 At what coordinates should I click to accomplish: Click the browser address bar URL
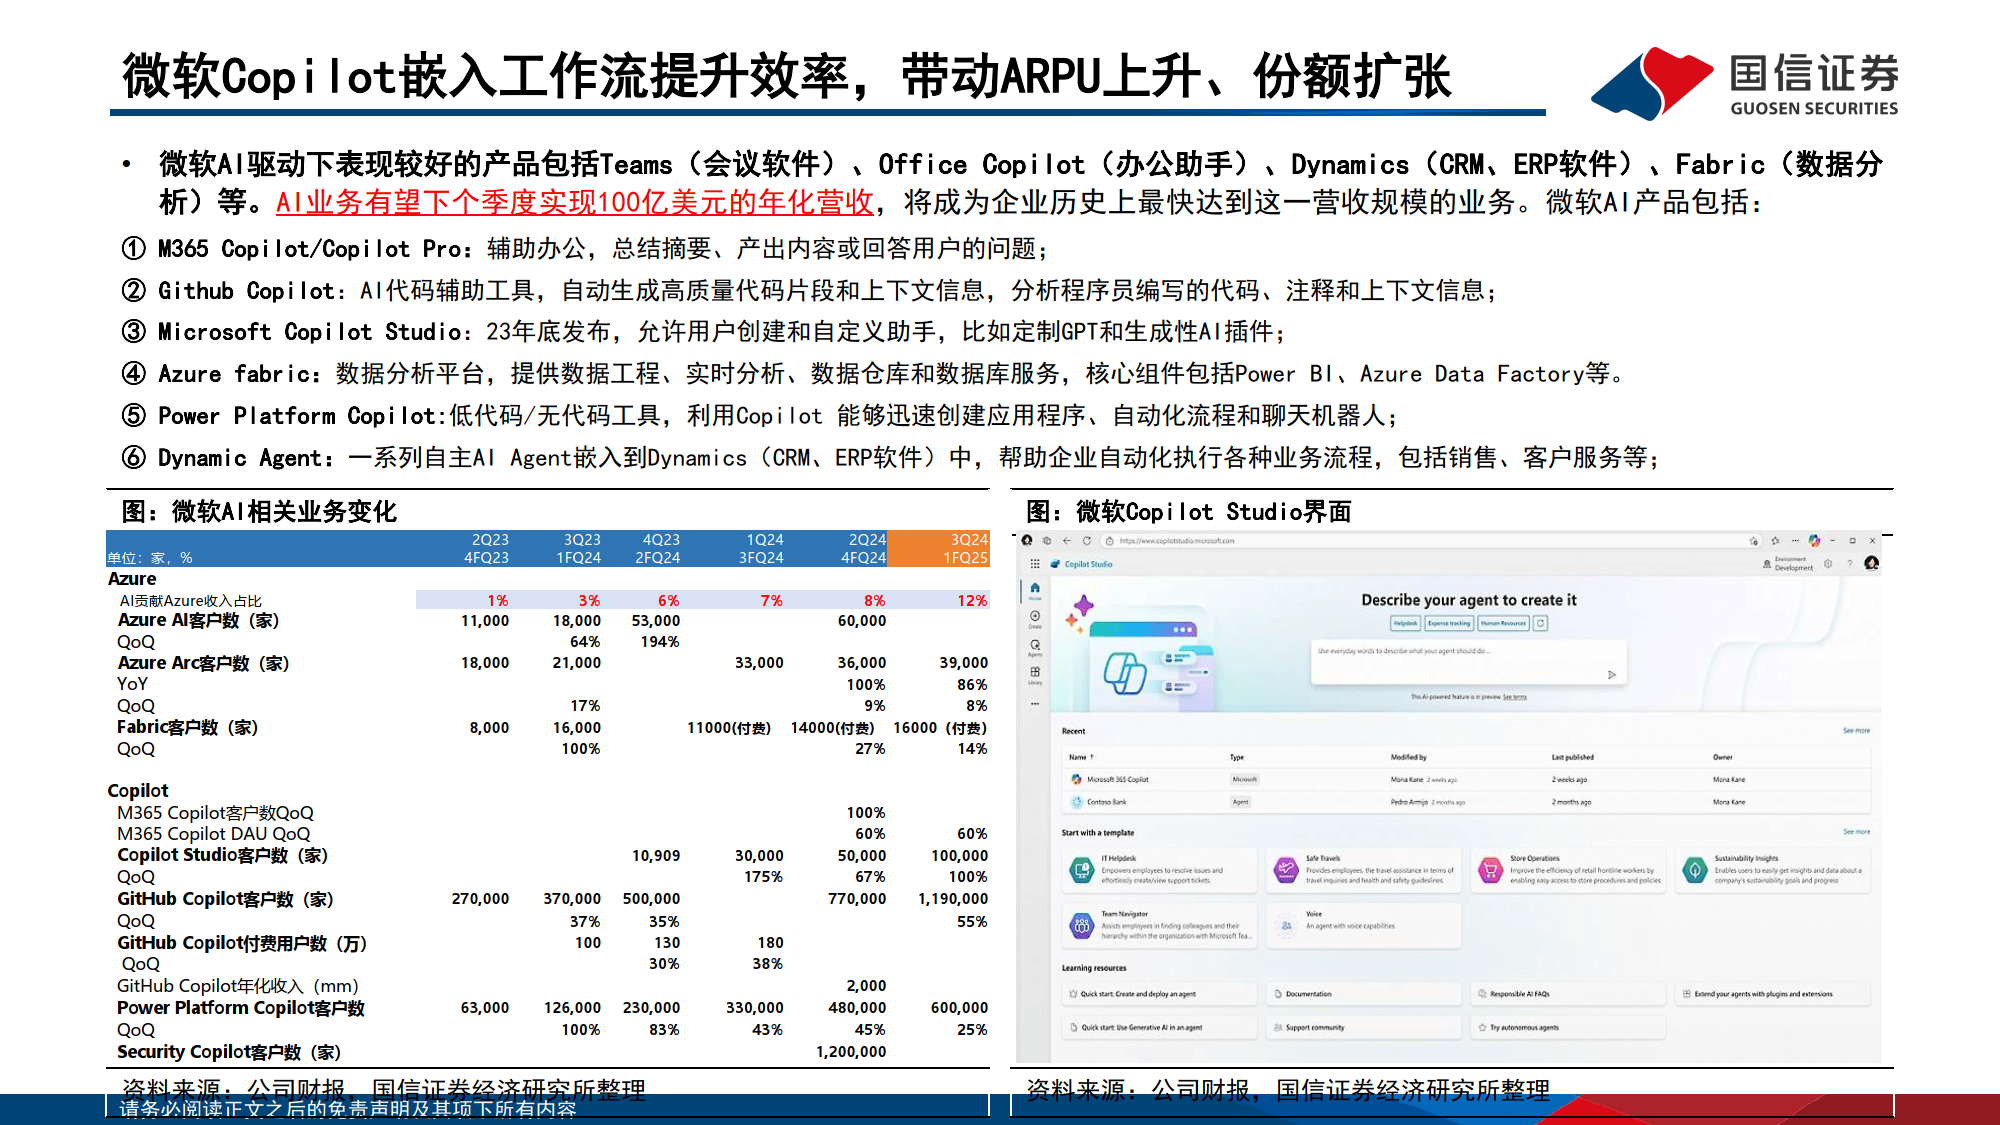click(1176, 541)
